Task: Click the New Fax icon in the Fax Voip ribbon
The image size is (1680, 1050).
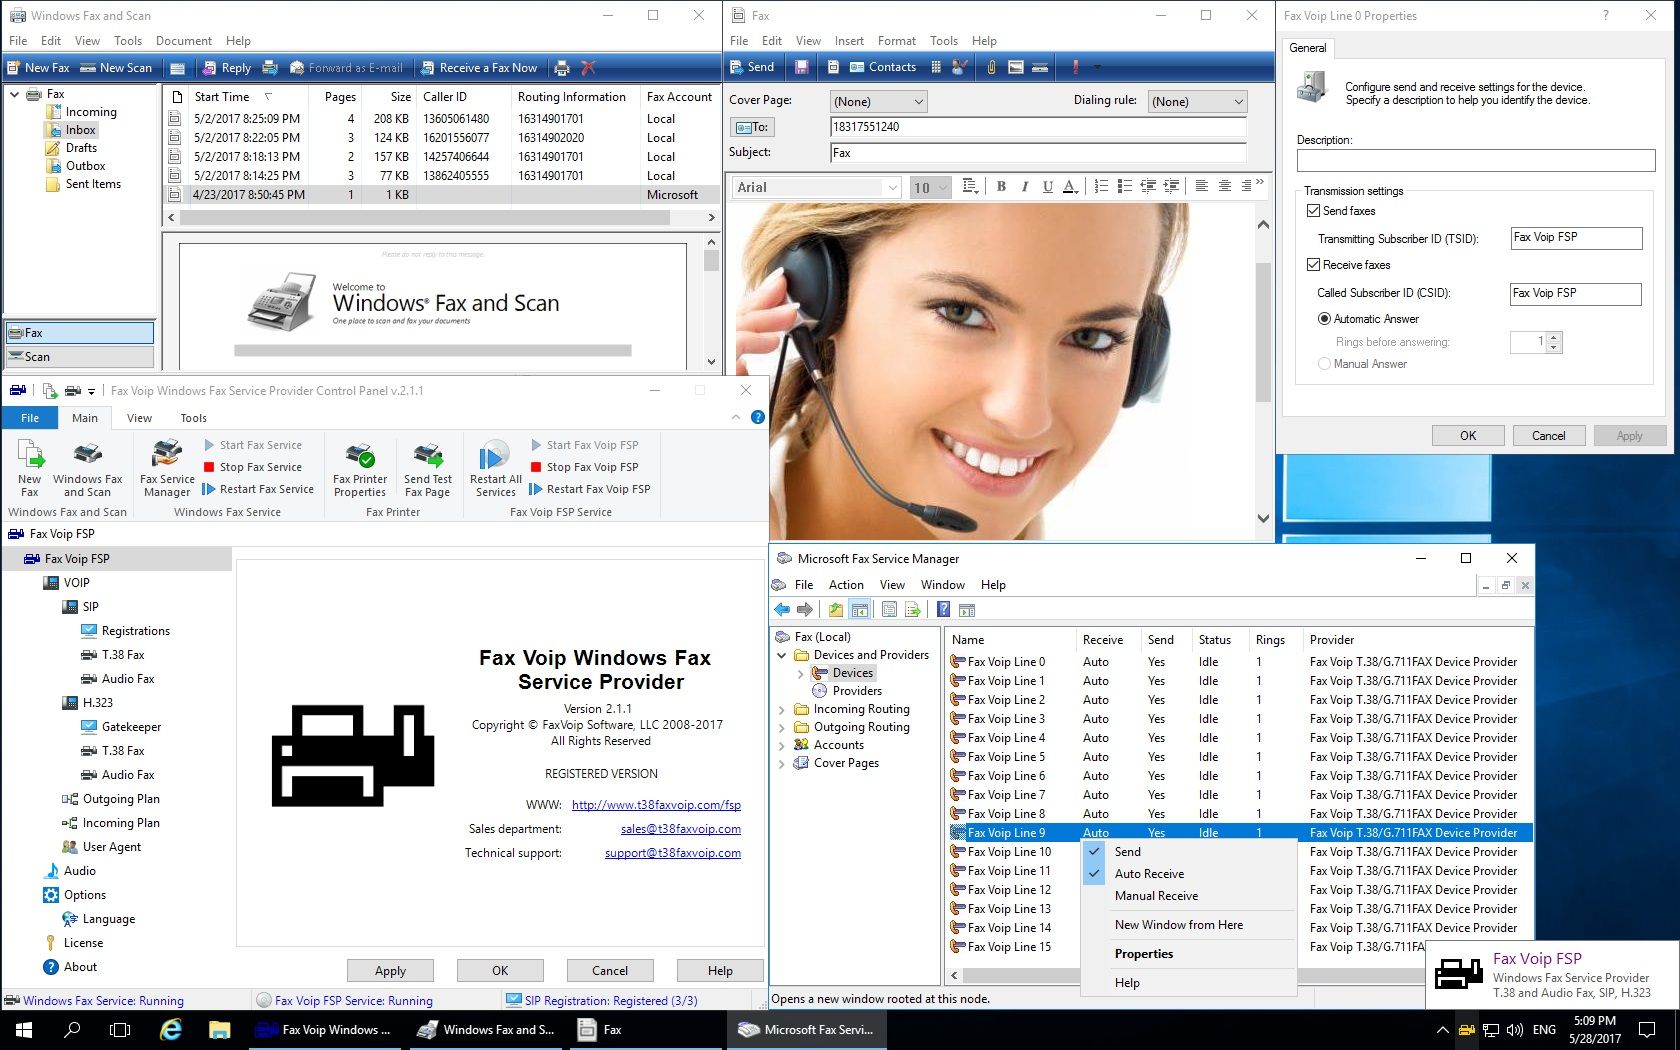Action: click(x=30, y=468)
